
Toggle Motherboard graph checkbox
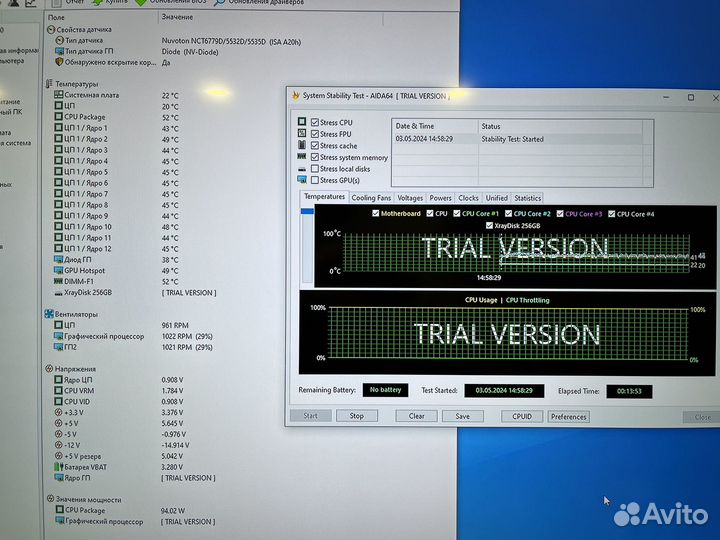(376, 214)
